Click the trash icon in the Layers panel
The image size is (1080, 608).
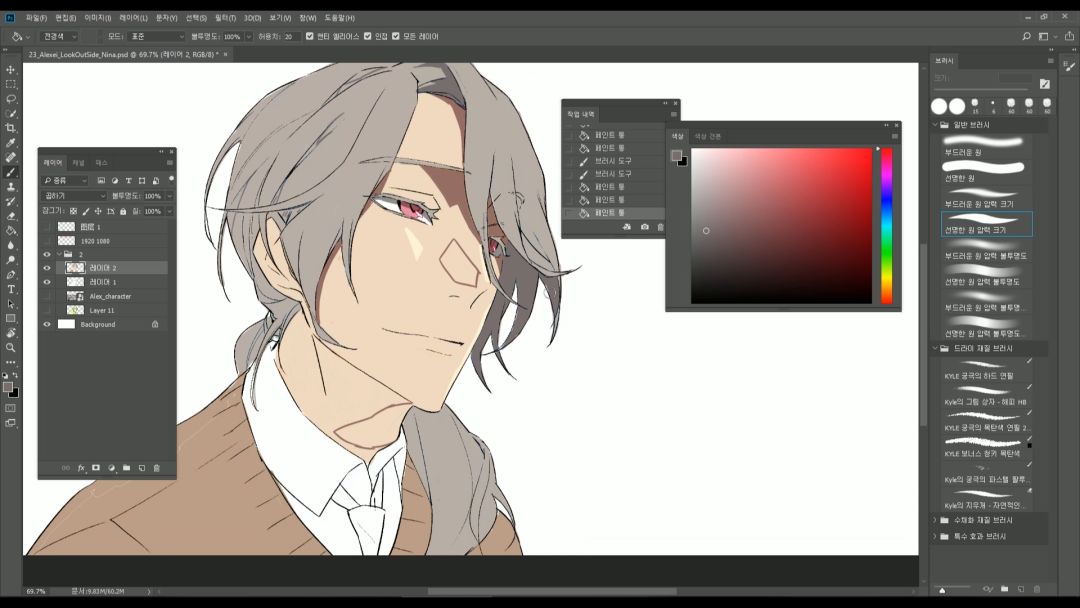[x=156, y=468]
